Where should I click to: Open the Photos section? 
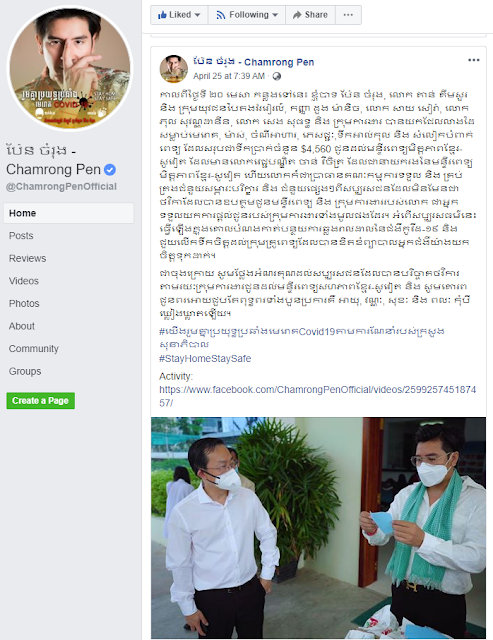(x=24, y=304)
